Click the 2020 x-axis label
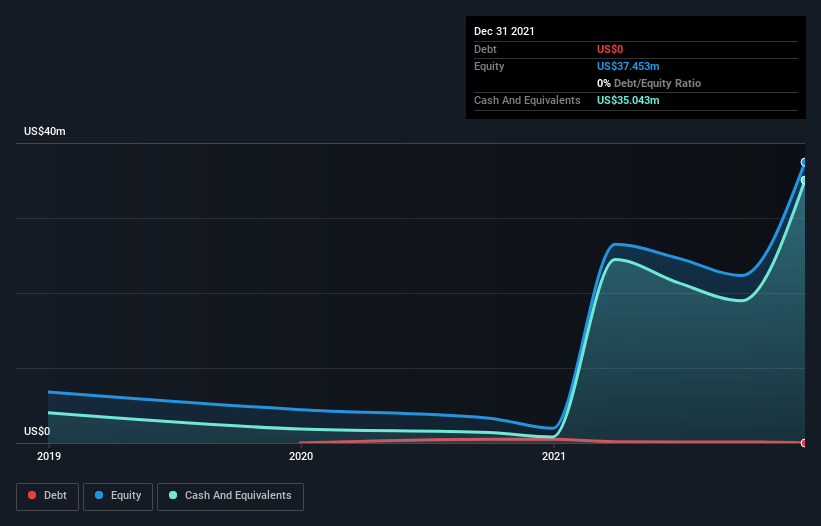 click(301, 456)
